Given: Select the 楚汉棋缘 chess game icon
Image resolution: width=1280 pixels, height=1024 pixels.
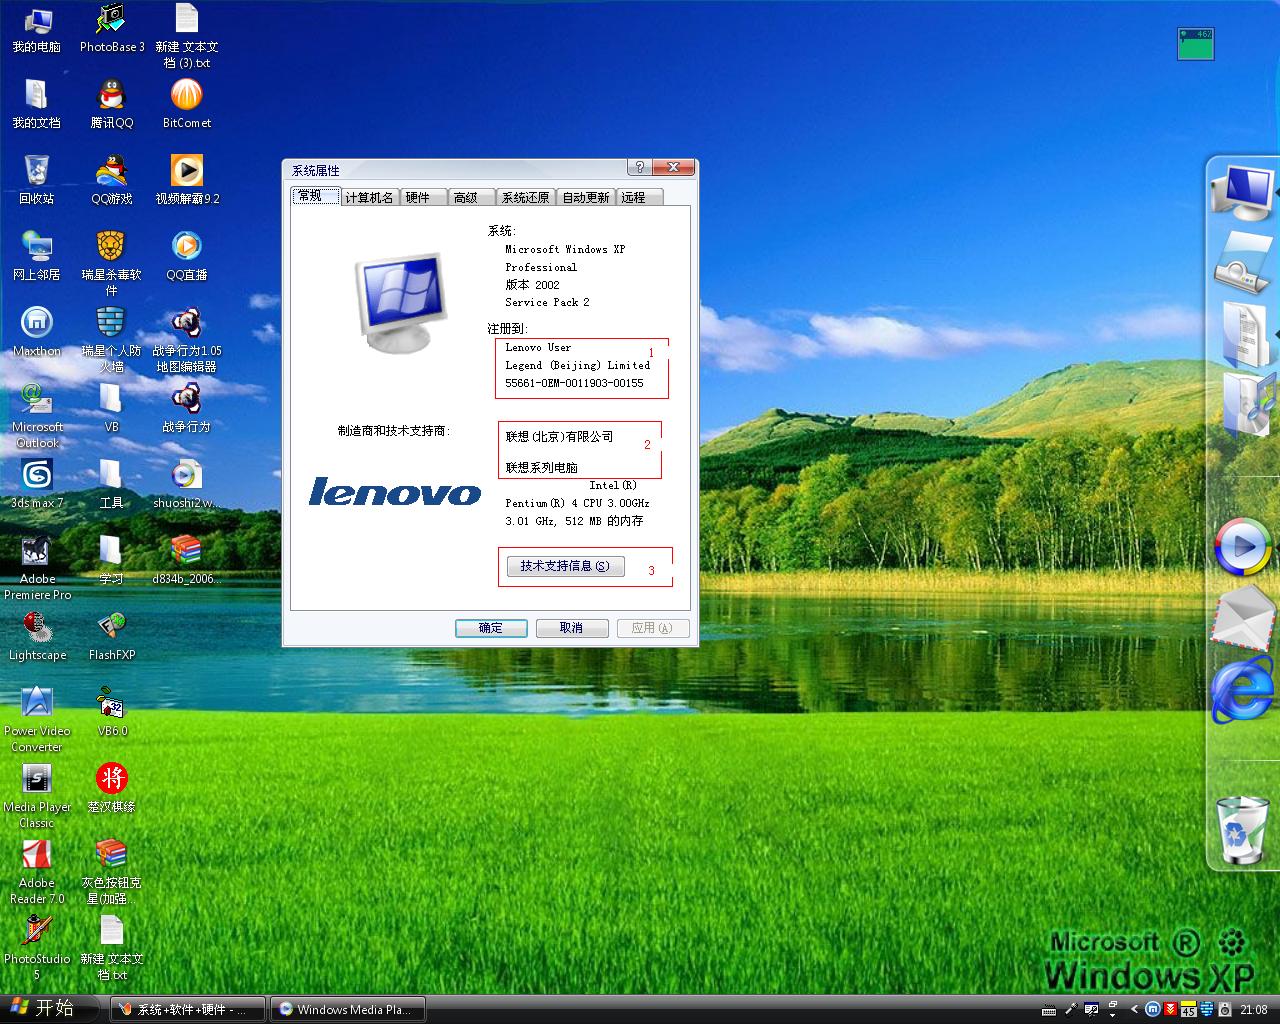Looking at the screenshot, I should [112, 788].
